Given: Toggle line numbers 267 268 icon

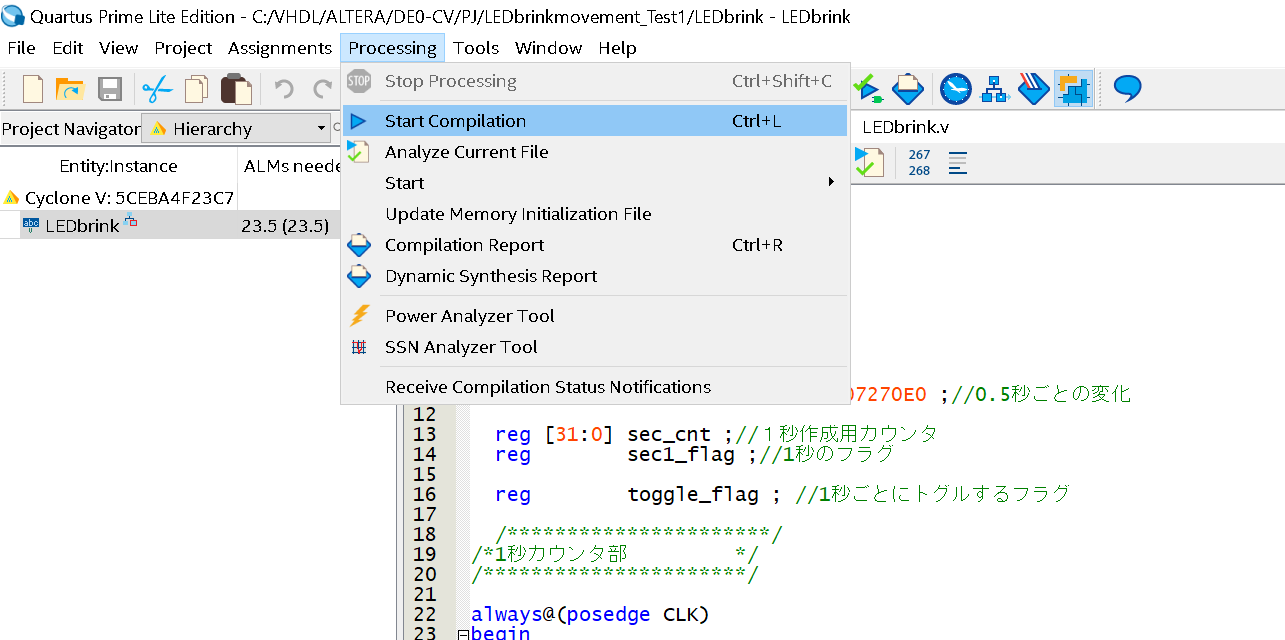Looking at the screenshot, I should click(919, 162).
